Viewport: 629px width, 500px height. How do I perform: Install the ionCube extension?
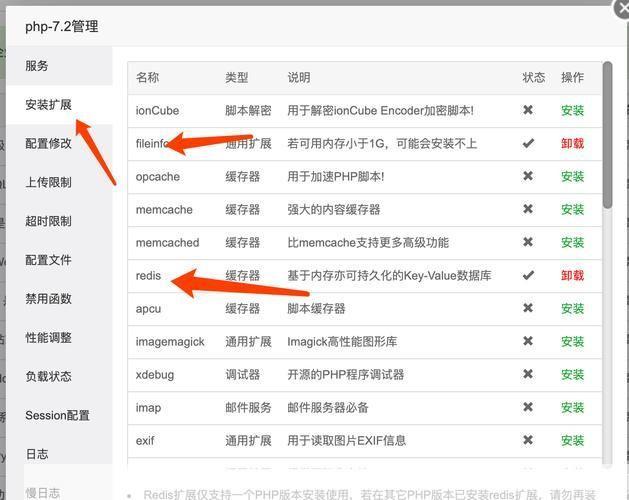point(572,110)
